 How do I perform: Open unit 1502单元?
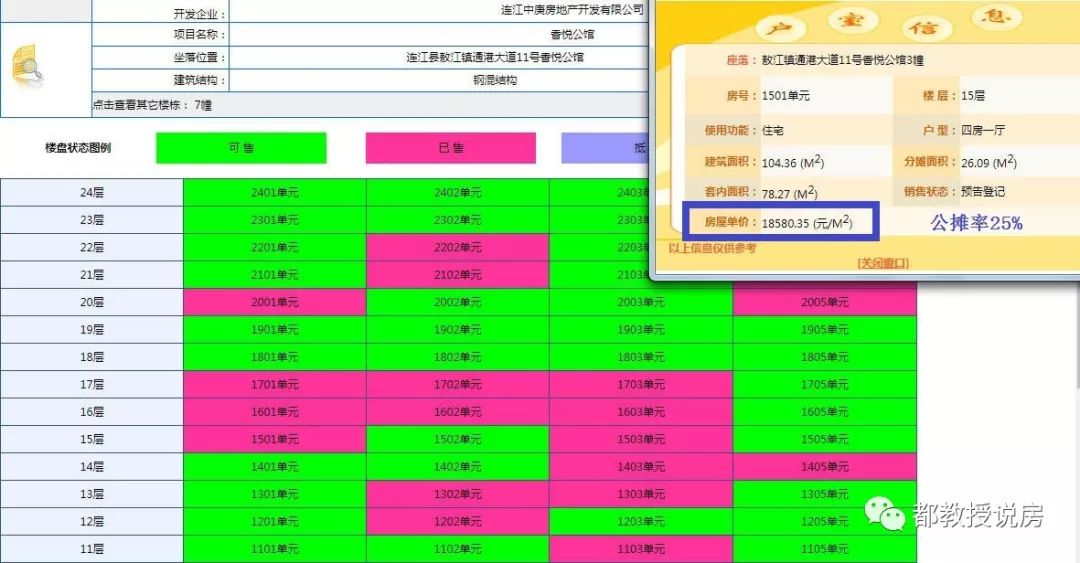pyautogui.click(x=457, y=440)
